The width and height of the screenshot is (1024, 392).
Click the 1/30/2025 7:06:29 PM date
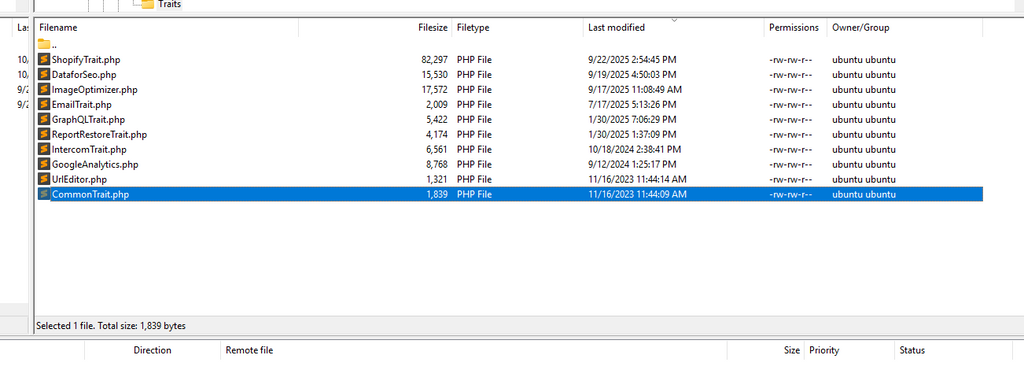pyautogui.click(x=632, y=120)
